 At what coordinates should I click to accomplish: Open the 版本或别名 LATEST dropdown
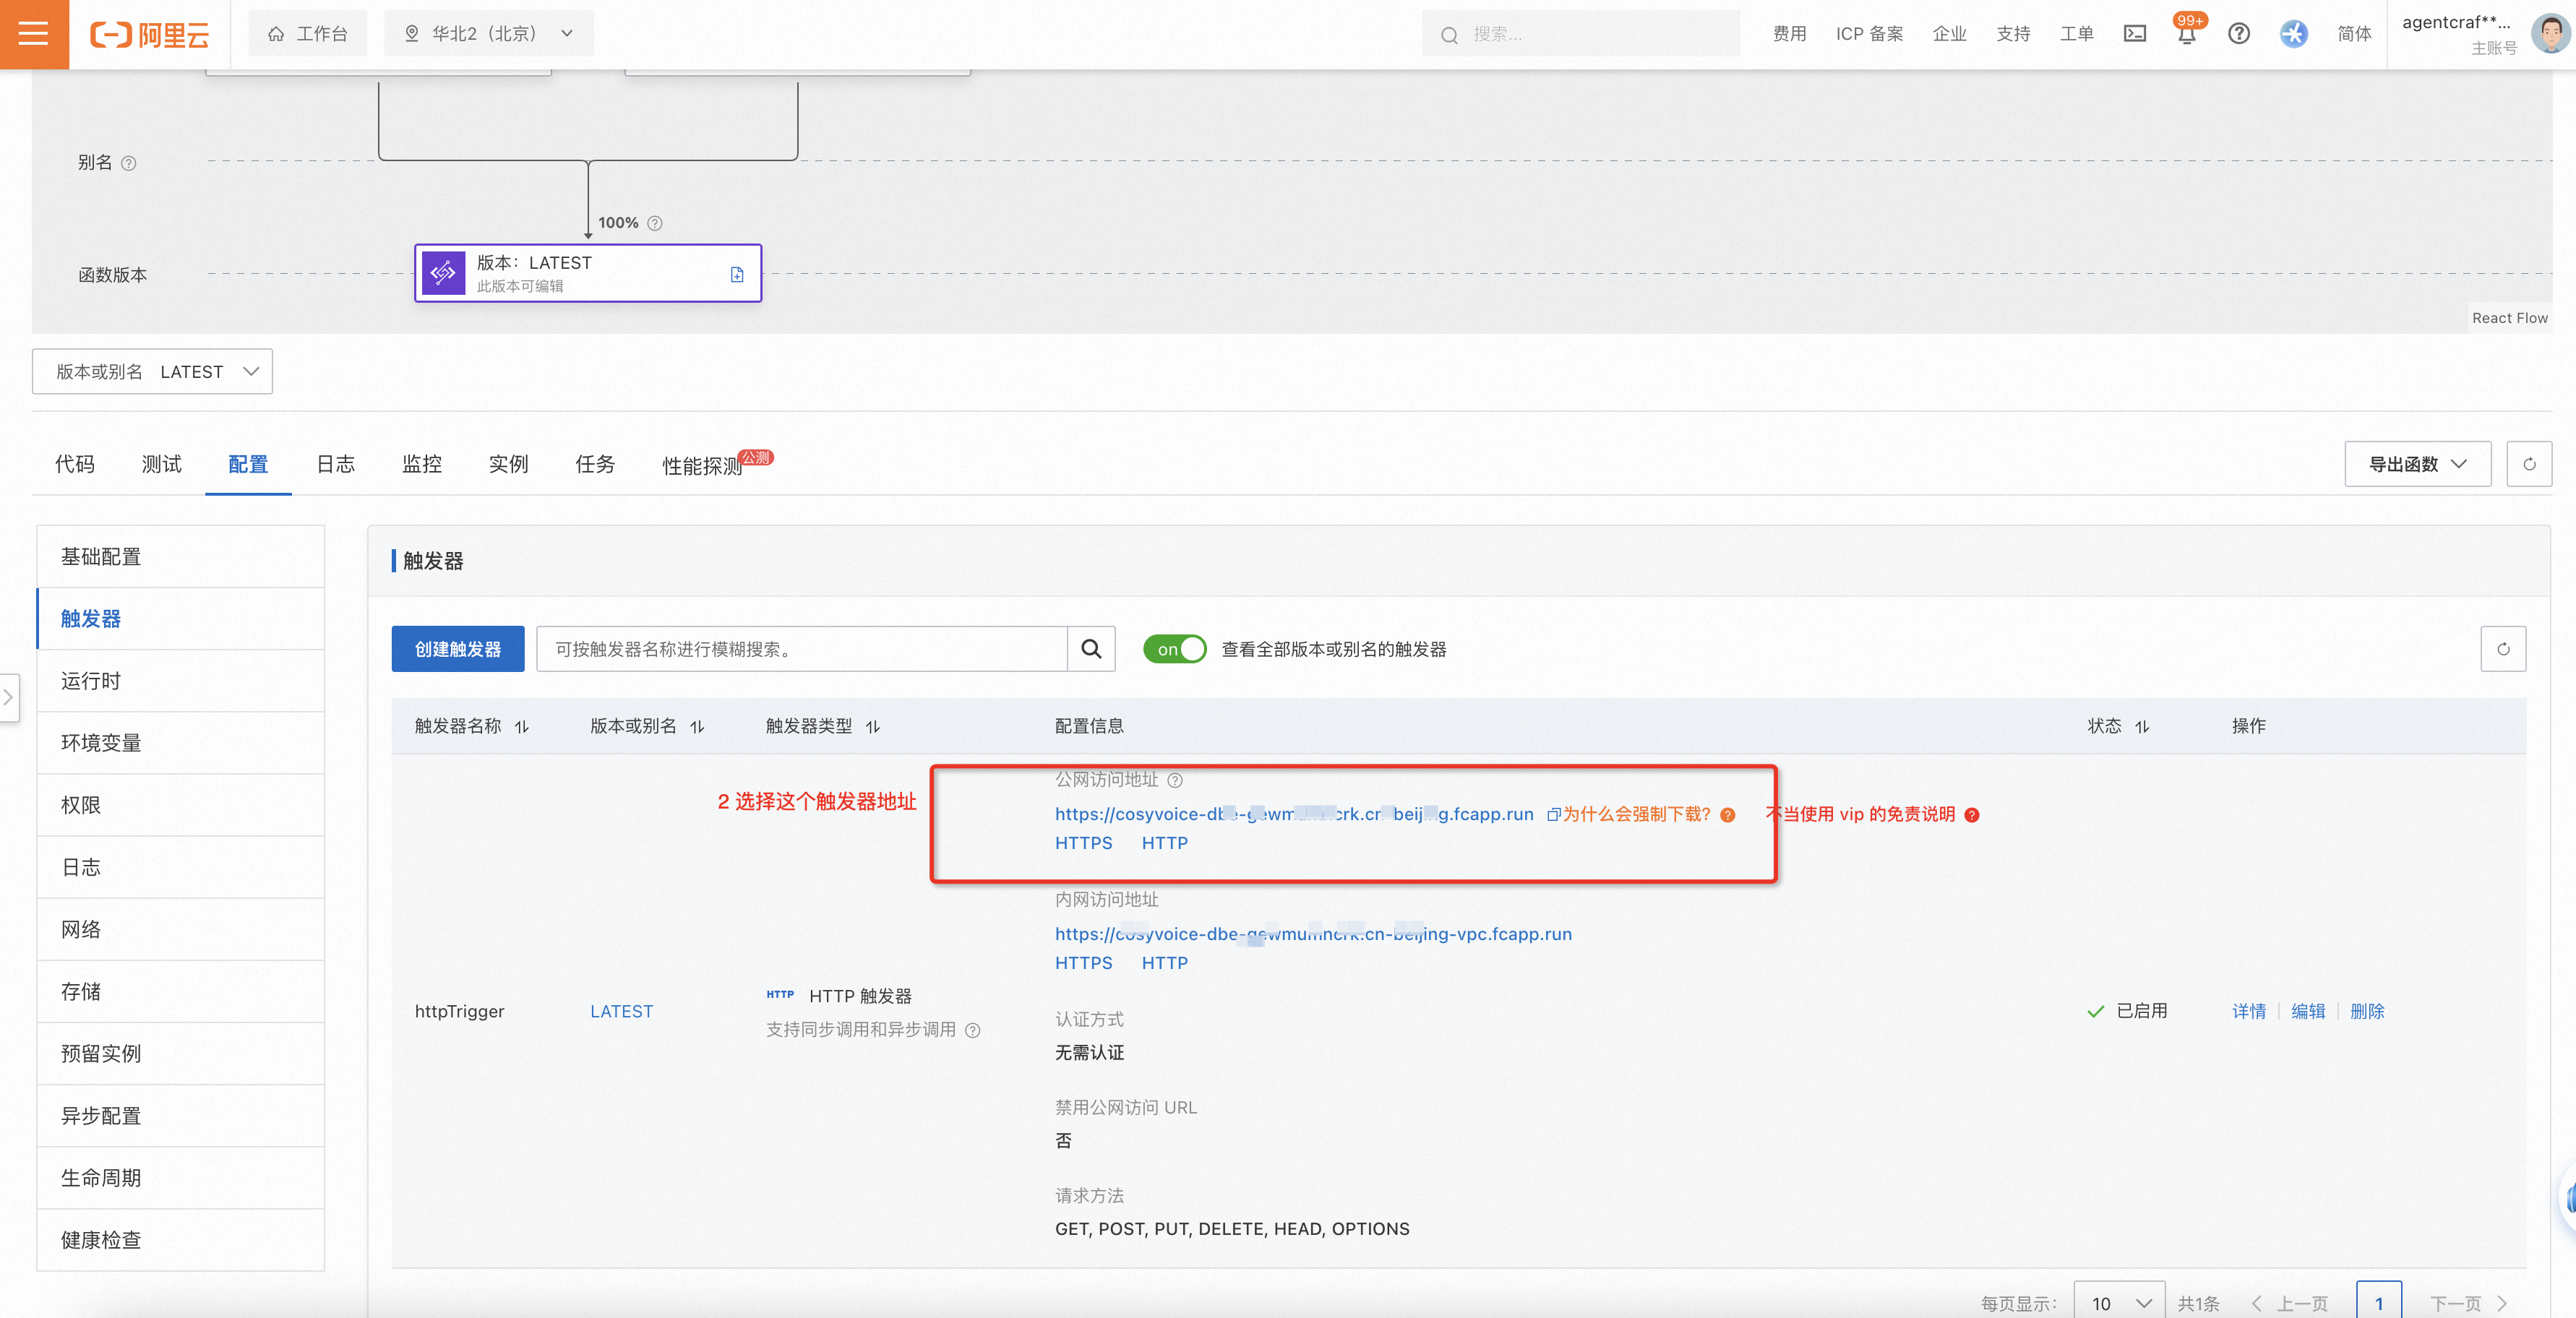click(x=152, y=371)
